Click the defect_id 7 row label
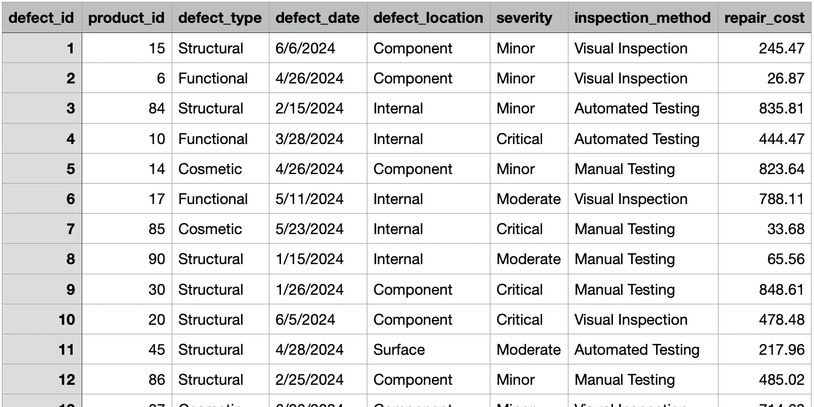Image resolution: width=814 pixels, height=407 pixels. pyautogui.click(x=41, y=229)
